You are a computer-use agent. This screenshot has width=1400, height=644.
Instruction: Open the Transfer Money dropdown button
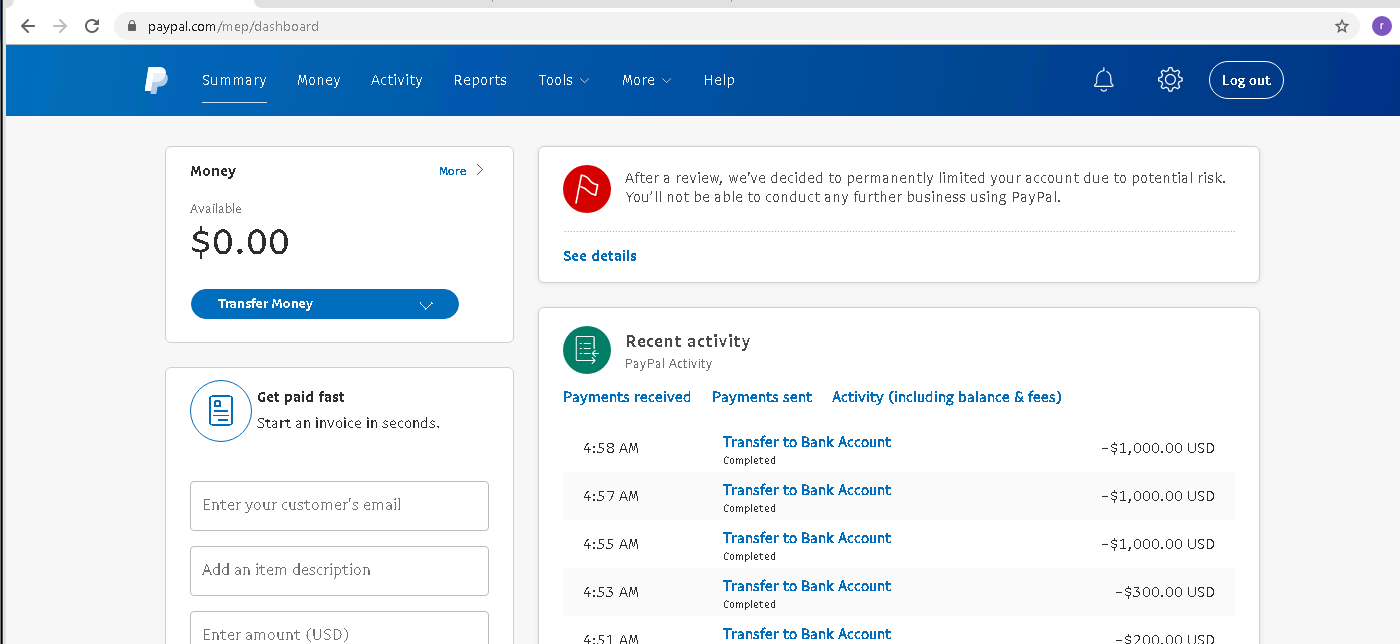[325, 304]
